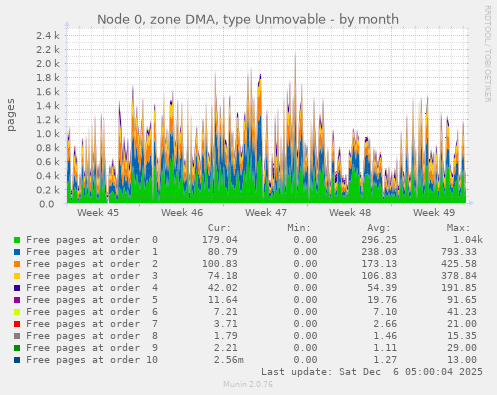This screenshot has width=497, height=395.
Task: Click the 'Last update' timestamp text
Action: 372,372
